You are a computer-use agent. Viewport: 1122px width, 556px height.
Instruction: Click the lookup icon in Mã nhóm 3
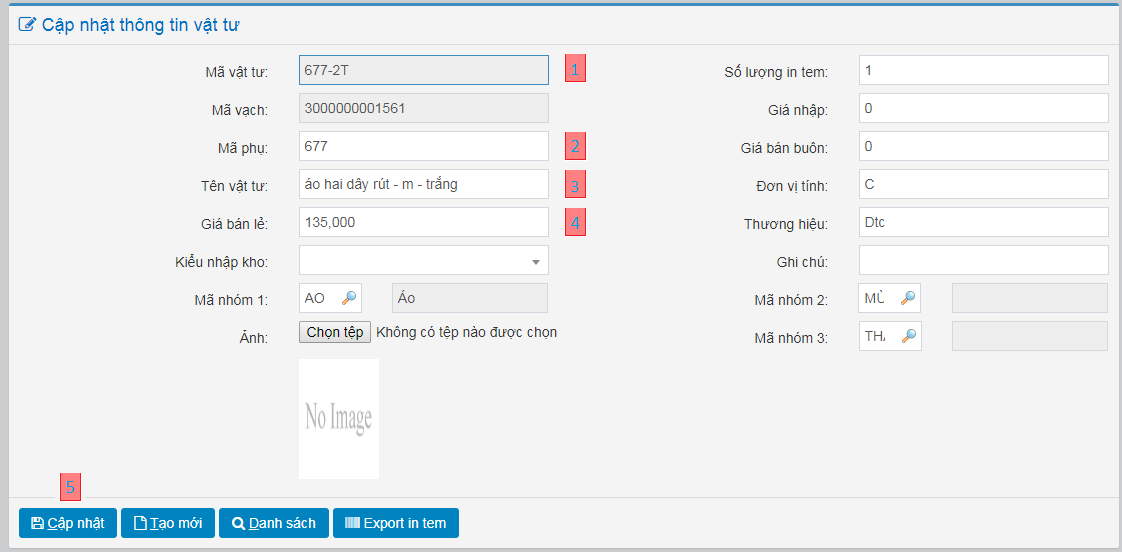(908, 336)
